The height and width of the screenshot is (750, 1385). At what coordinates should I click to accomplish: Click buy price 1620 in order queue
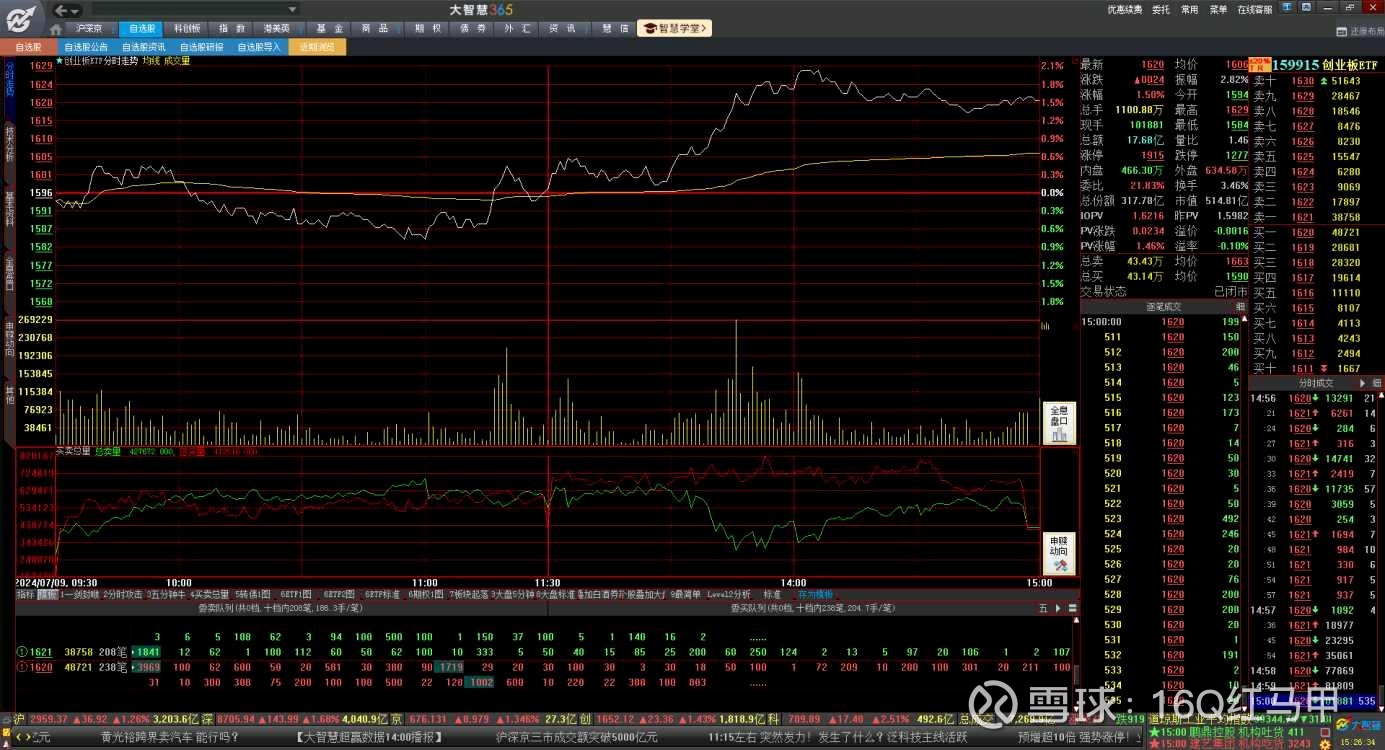(42, 667)
